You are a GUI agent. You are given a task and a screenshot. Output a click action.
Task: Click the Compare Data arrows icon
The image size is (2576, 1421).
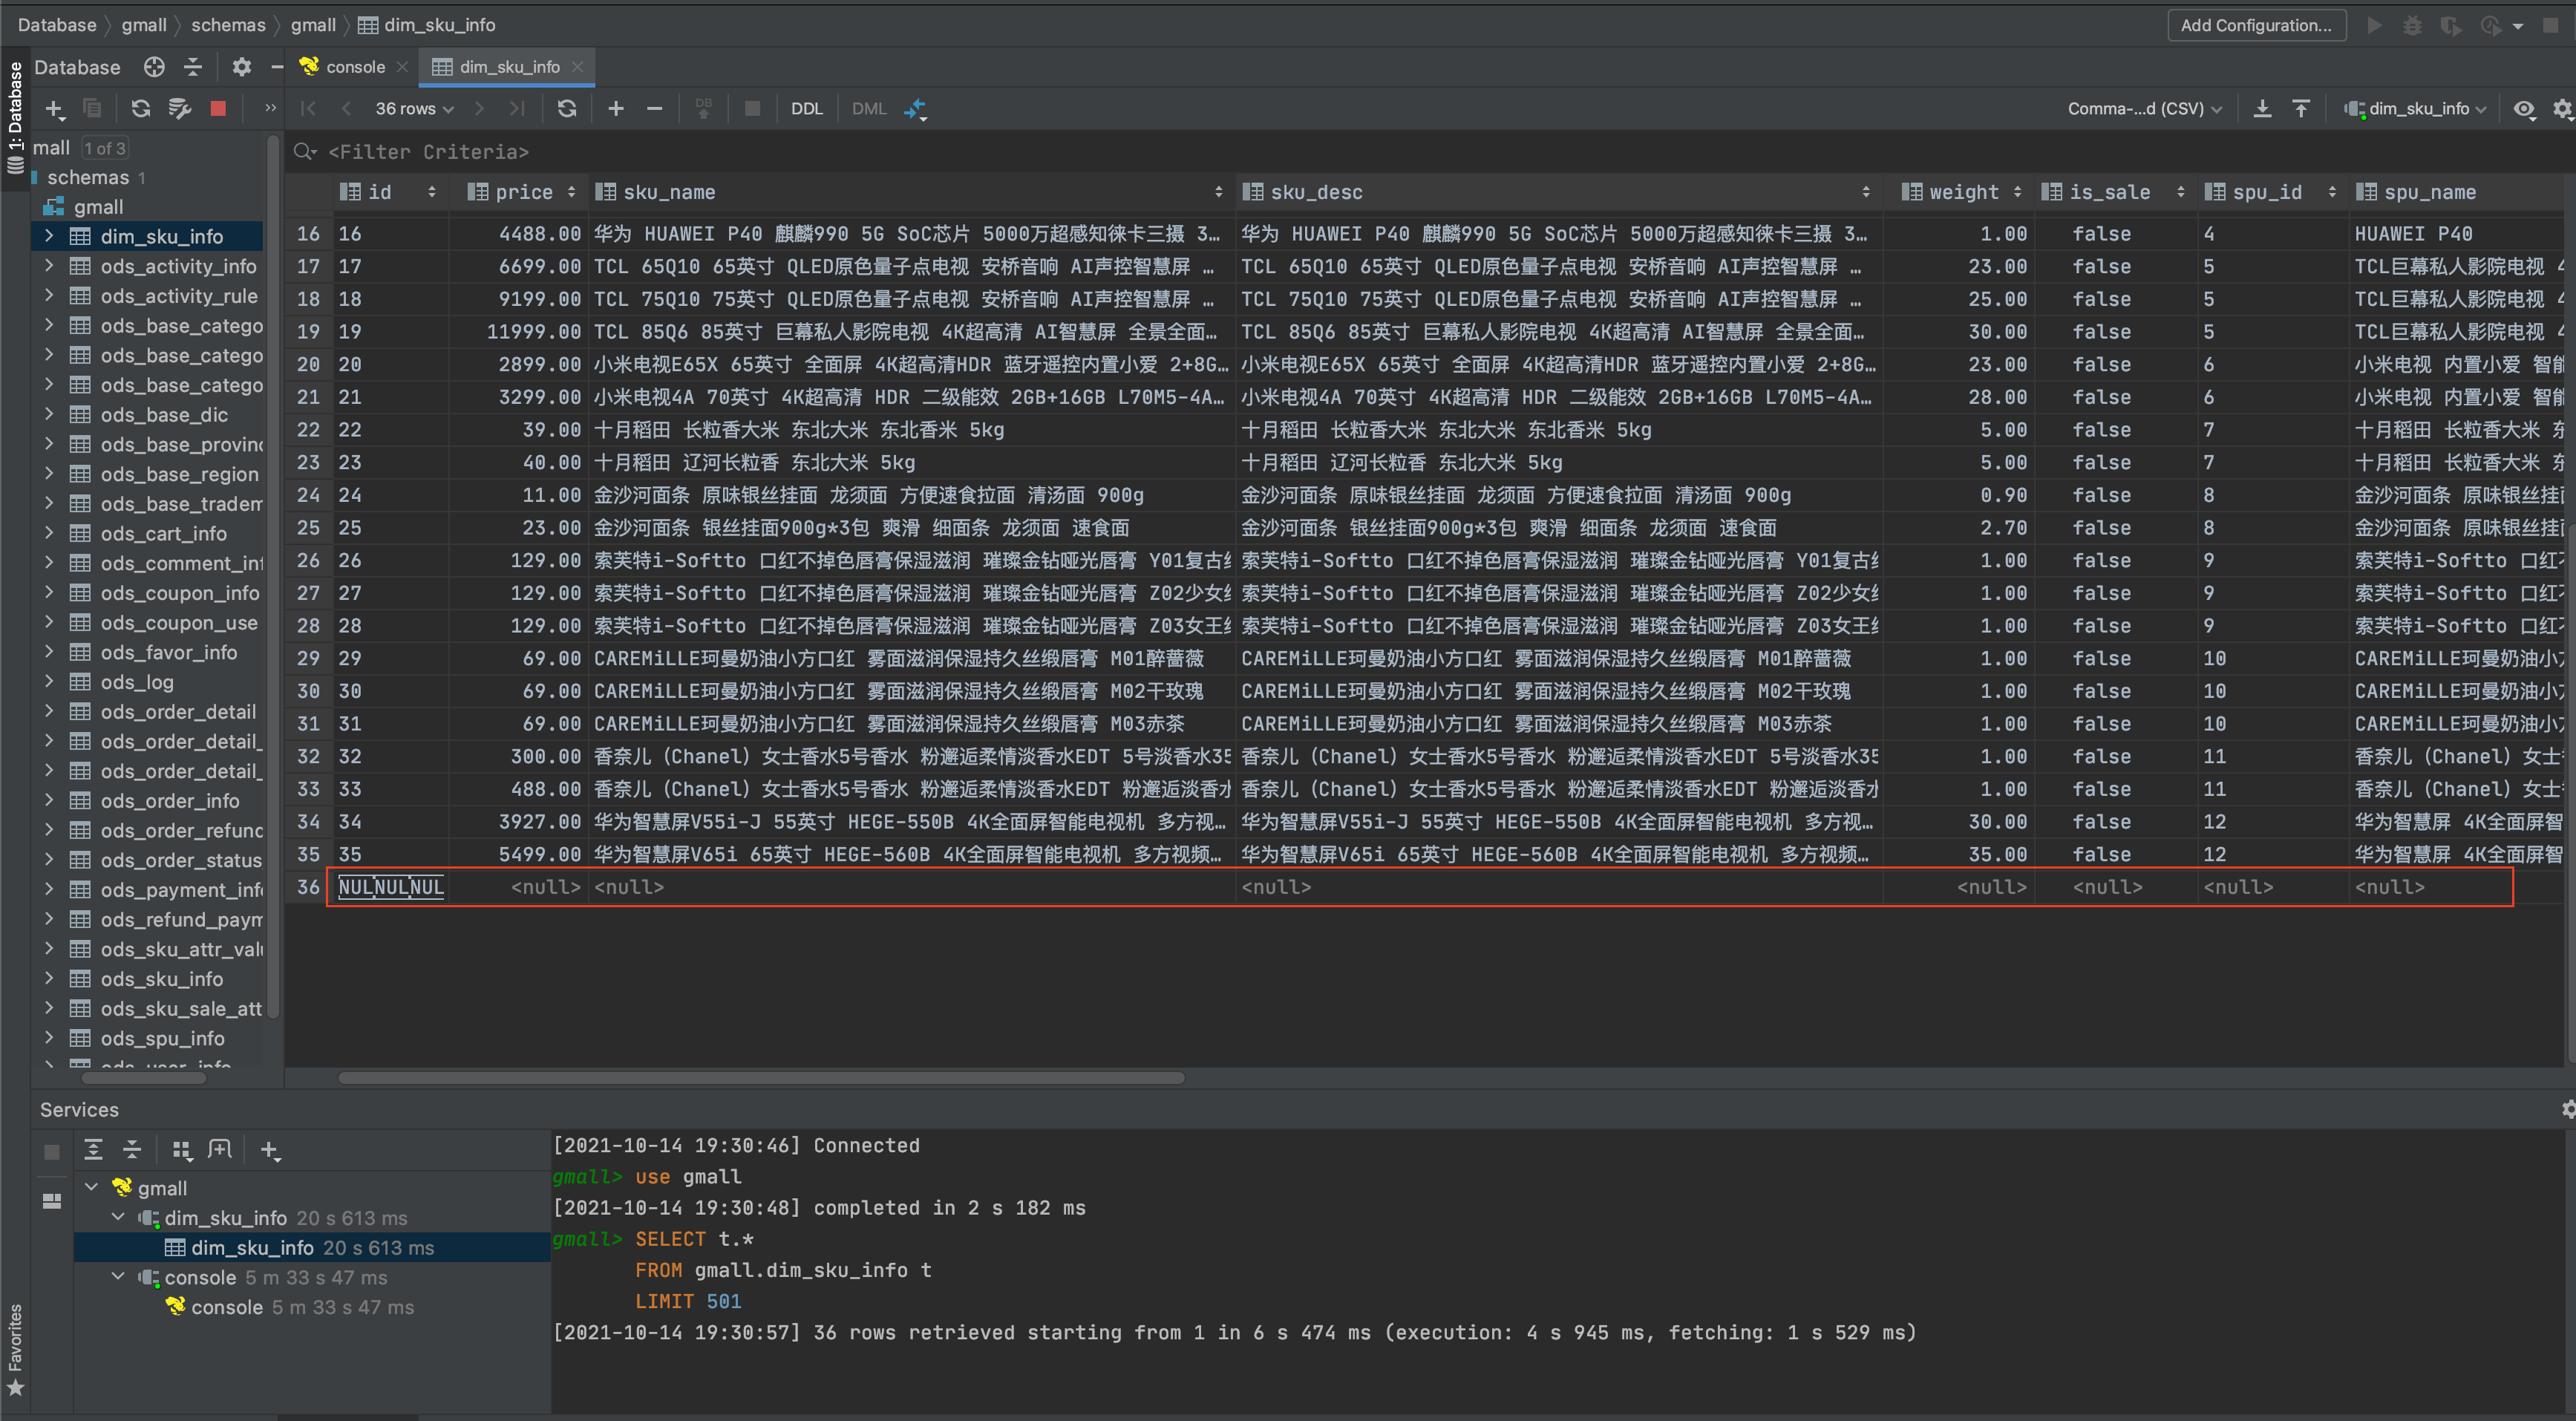click(915, 108)
